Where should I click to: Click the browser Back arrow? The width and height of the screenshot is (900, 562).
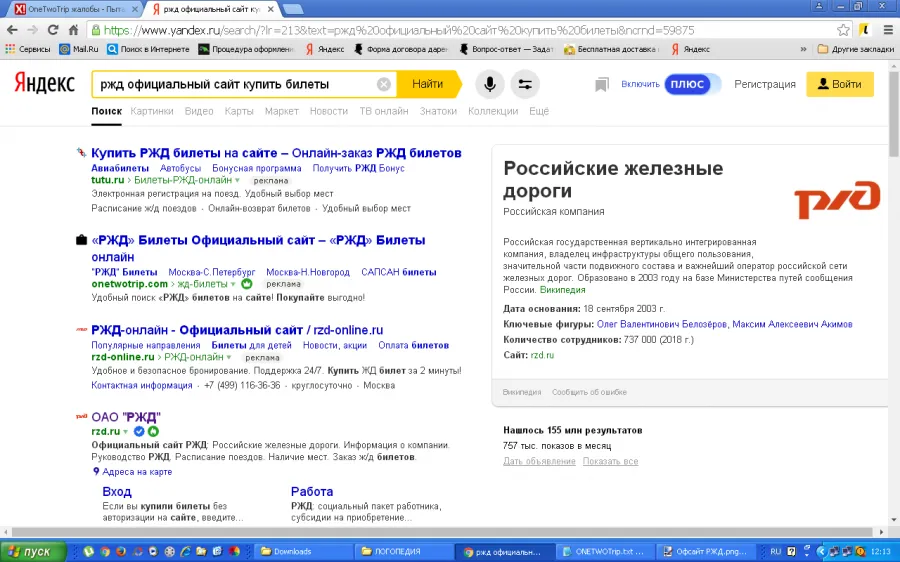tap(13, 30)
